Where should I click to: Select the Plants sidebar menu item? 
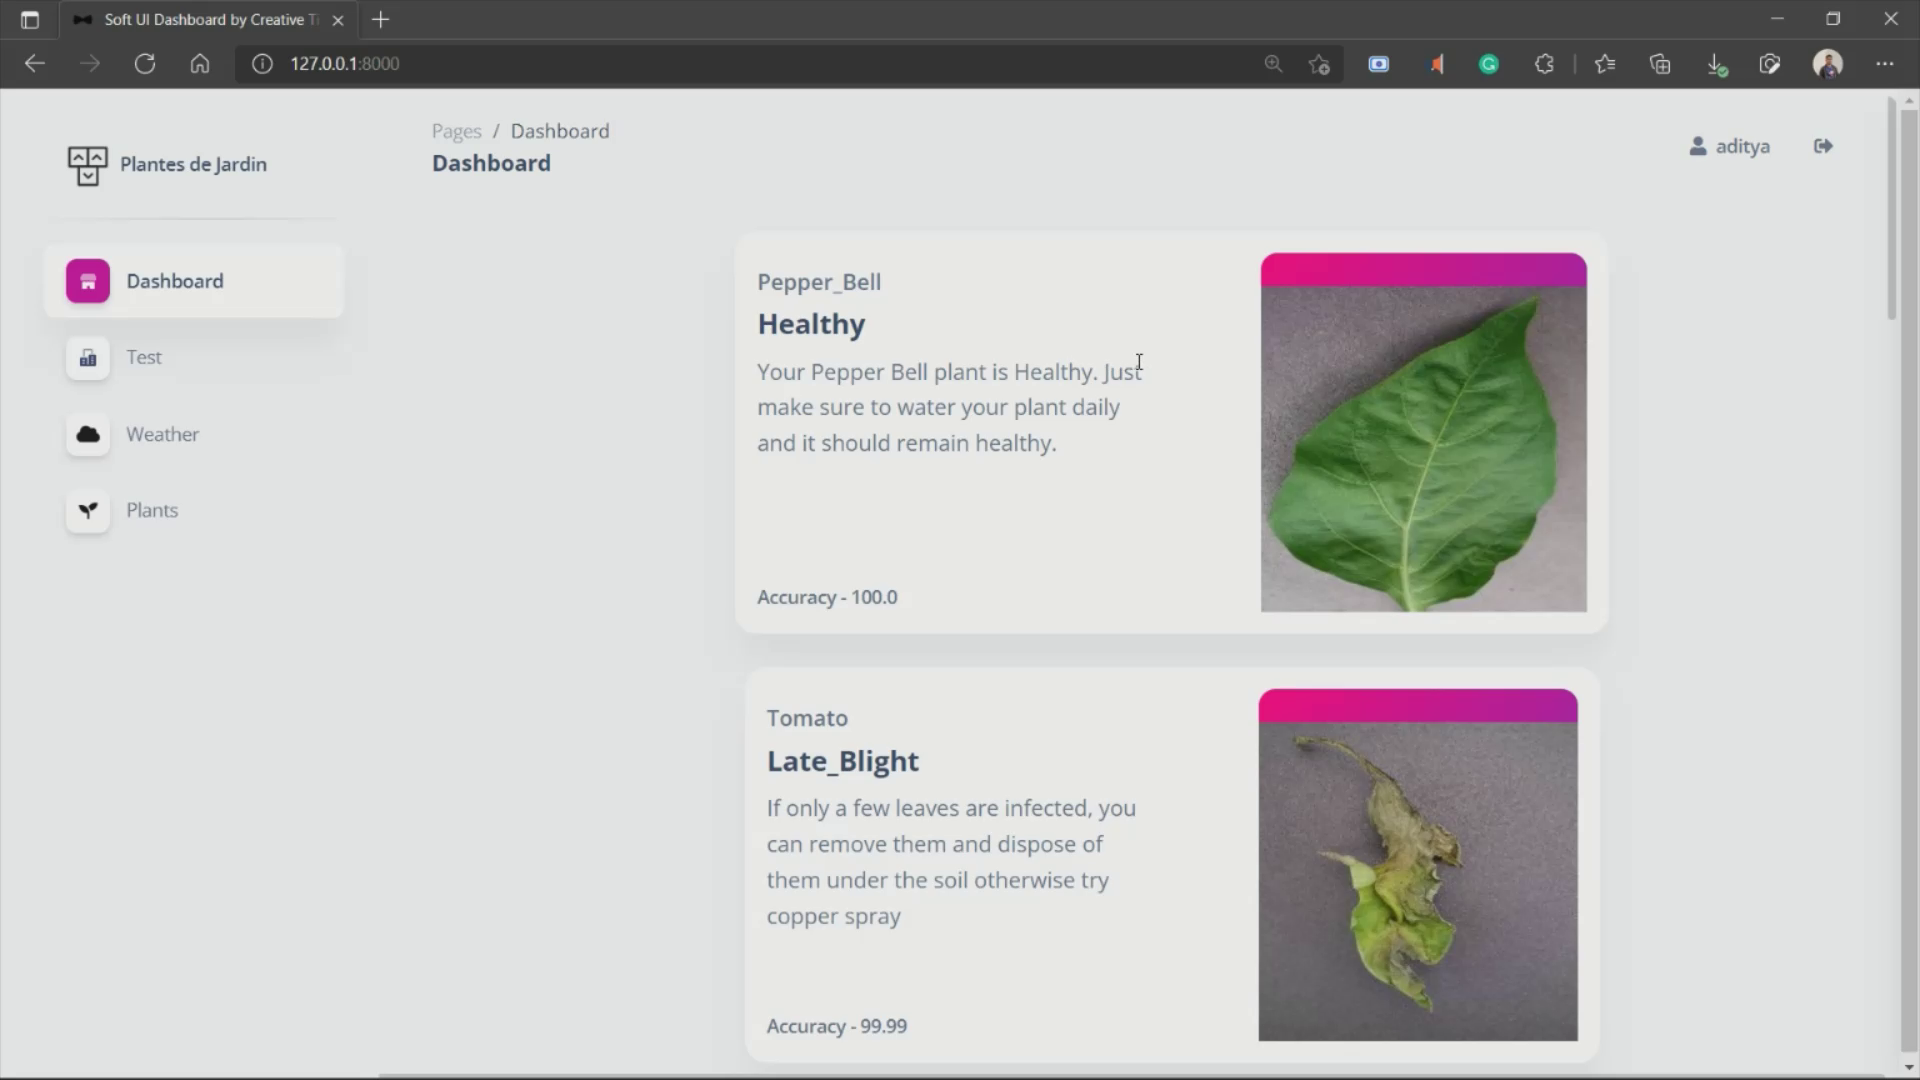[x=152, y=510]
